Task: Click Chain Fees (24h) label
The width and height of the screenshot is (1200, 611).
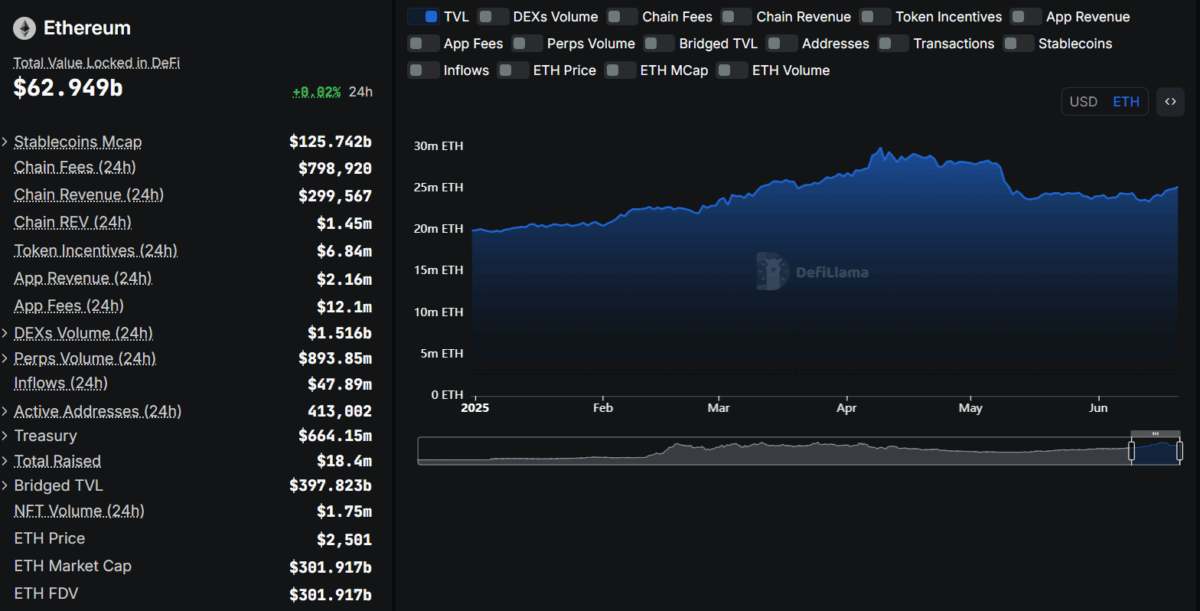Action: point(75,167)
